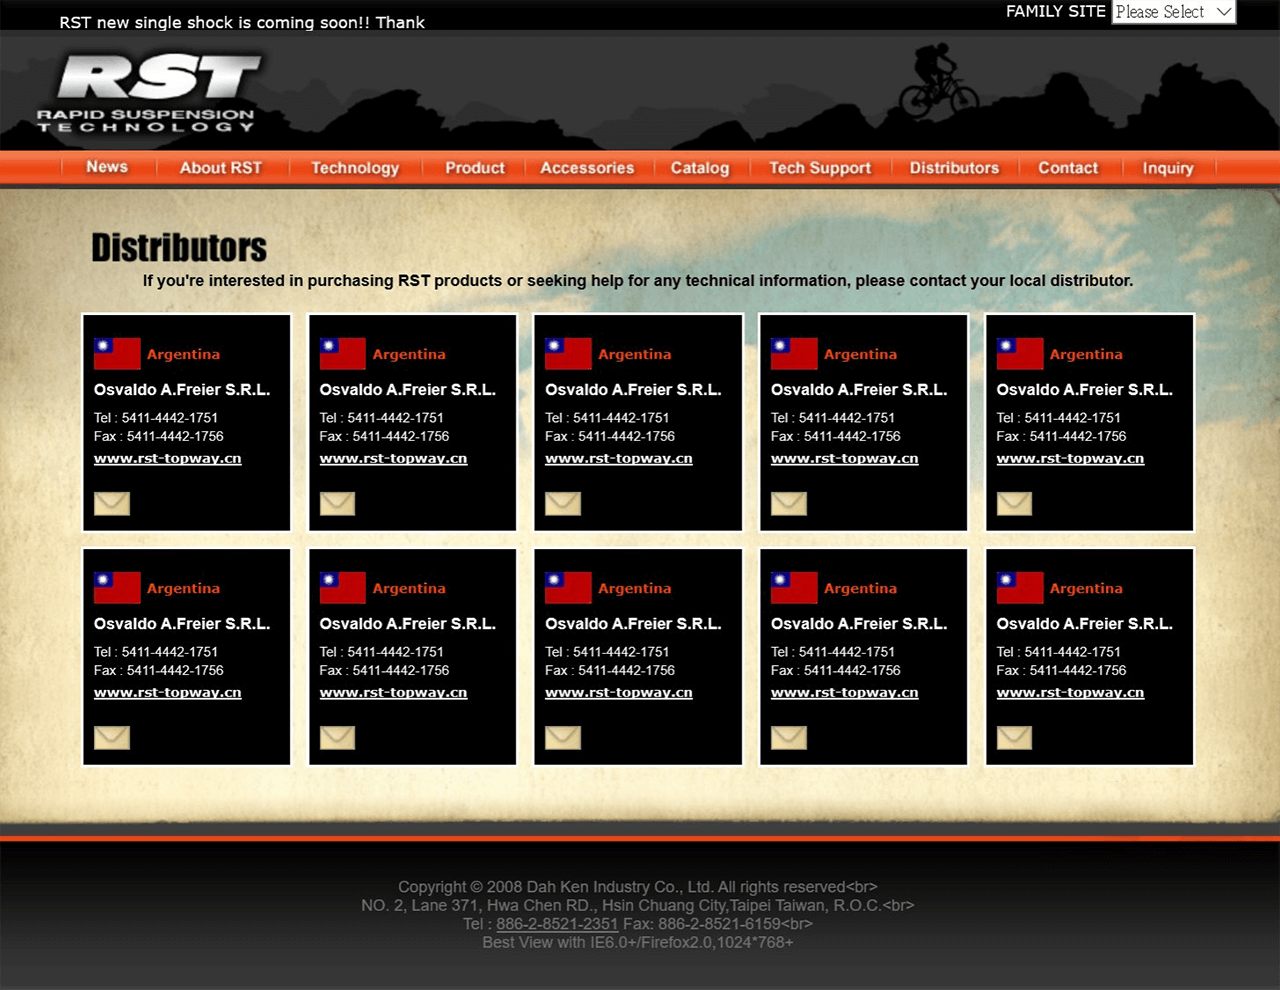Open the Catalog navigation item

pos(700,168)
